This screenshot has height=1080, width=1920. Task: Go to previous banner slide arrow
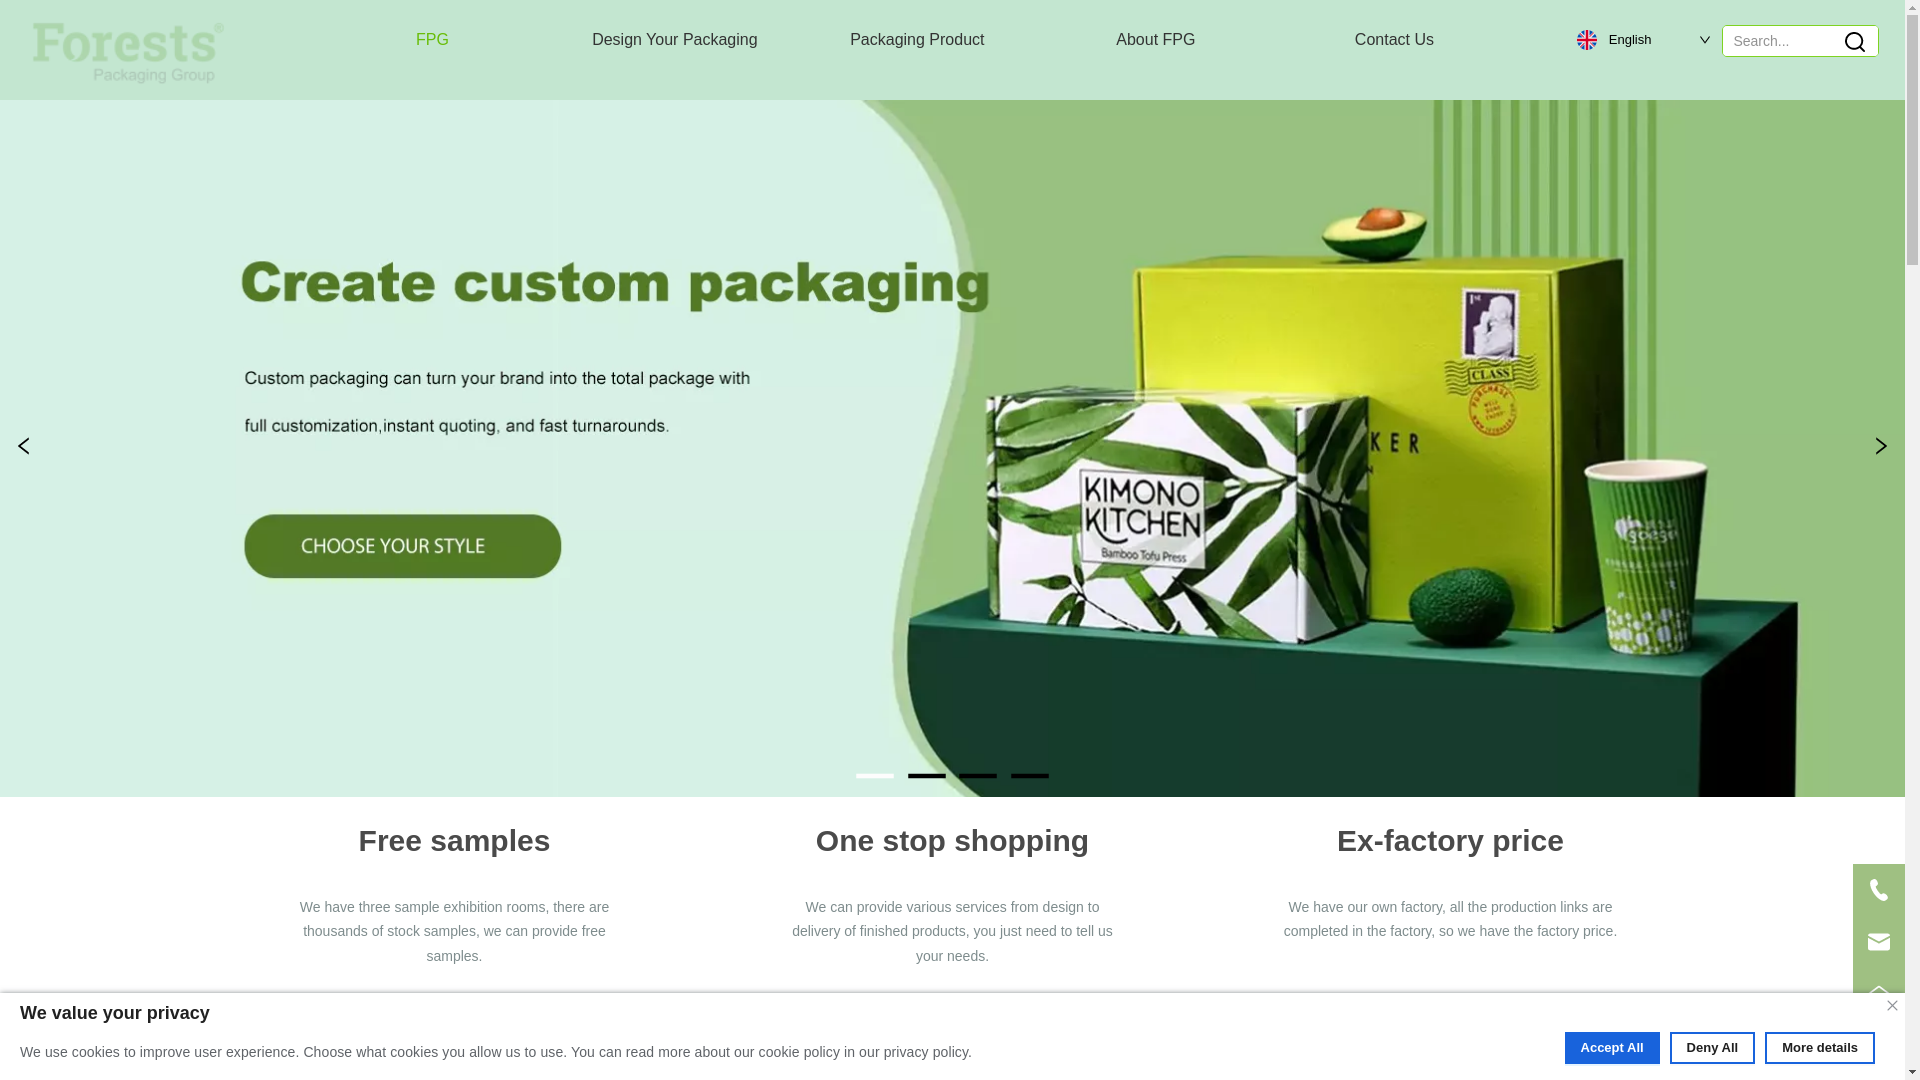24,446
